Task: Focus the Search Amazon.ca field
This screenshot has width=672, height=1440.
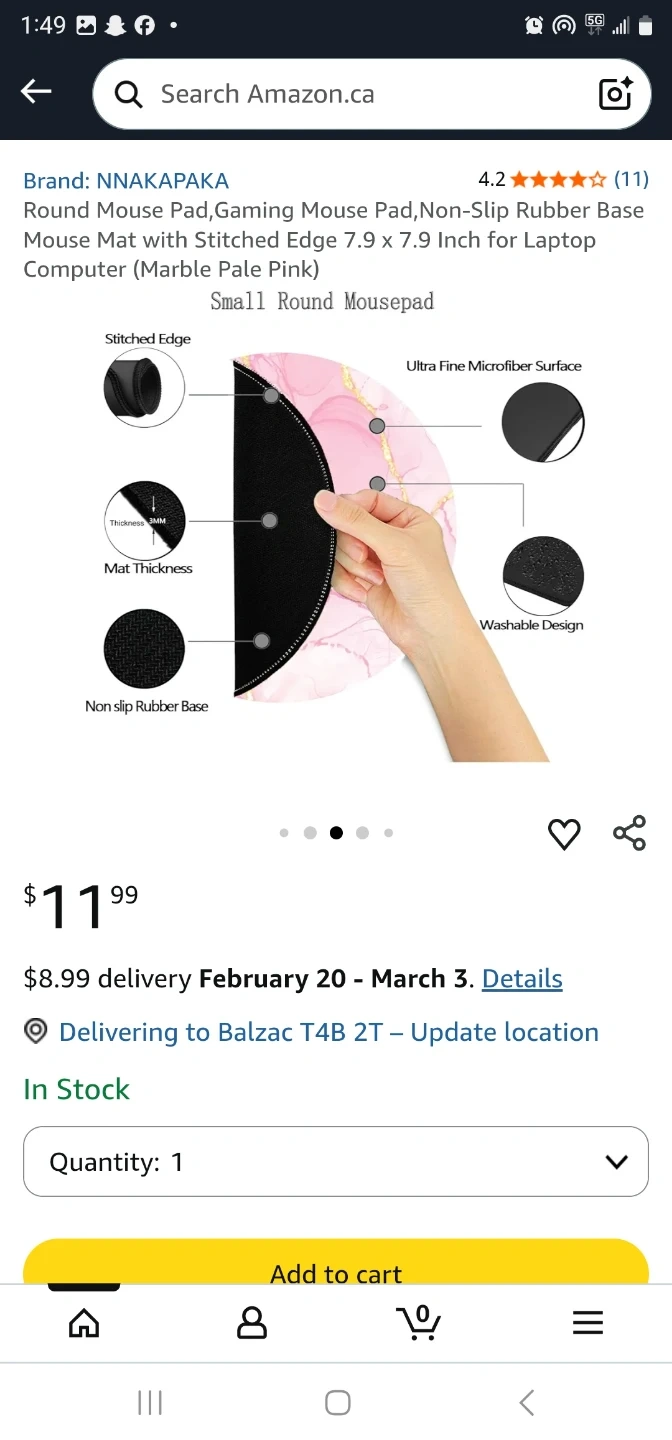Action: 372,94
